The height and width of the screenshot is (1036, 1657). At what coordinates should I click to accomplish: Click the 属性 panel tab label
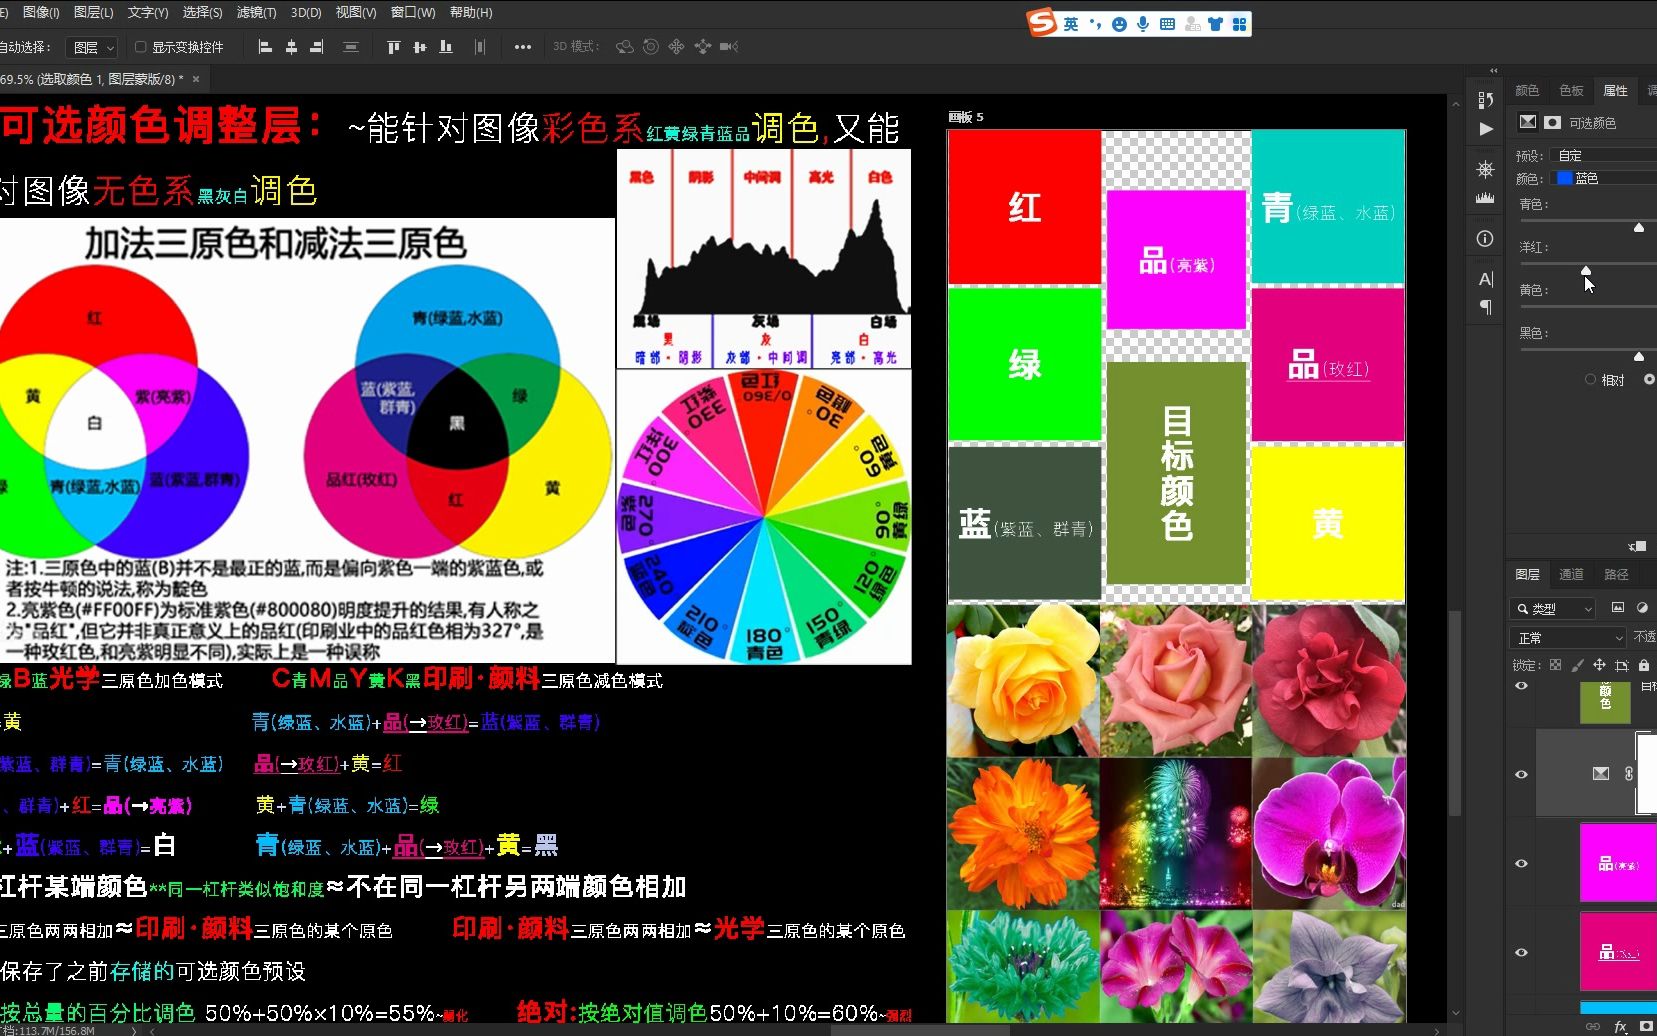pos(1614,90)
